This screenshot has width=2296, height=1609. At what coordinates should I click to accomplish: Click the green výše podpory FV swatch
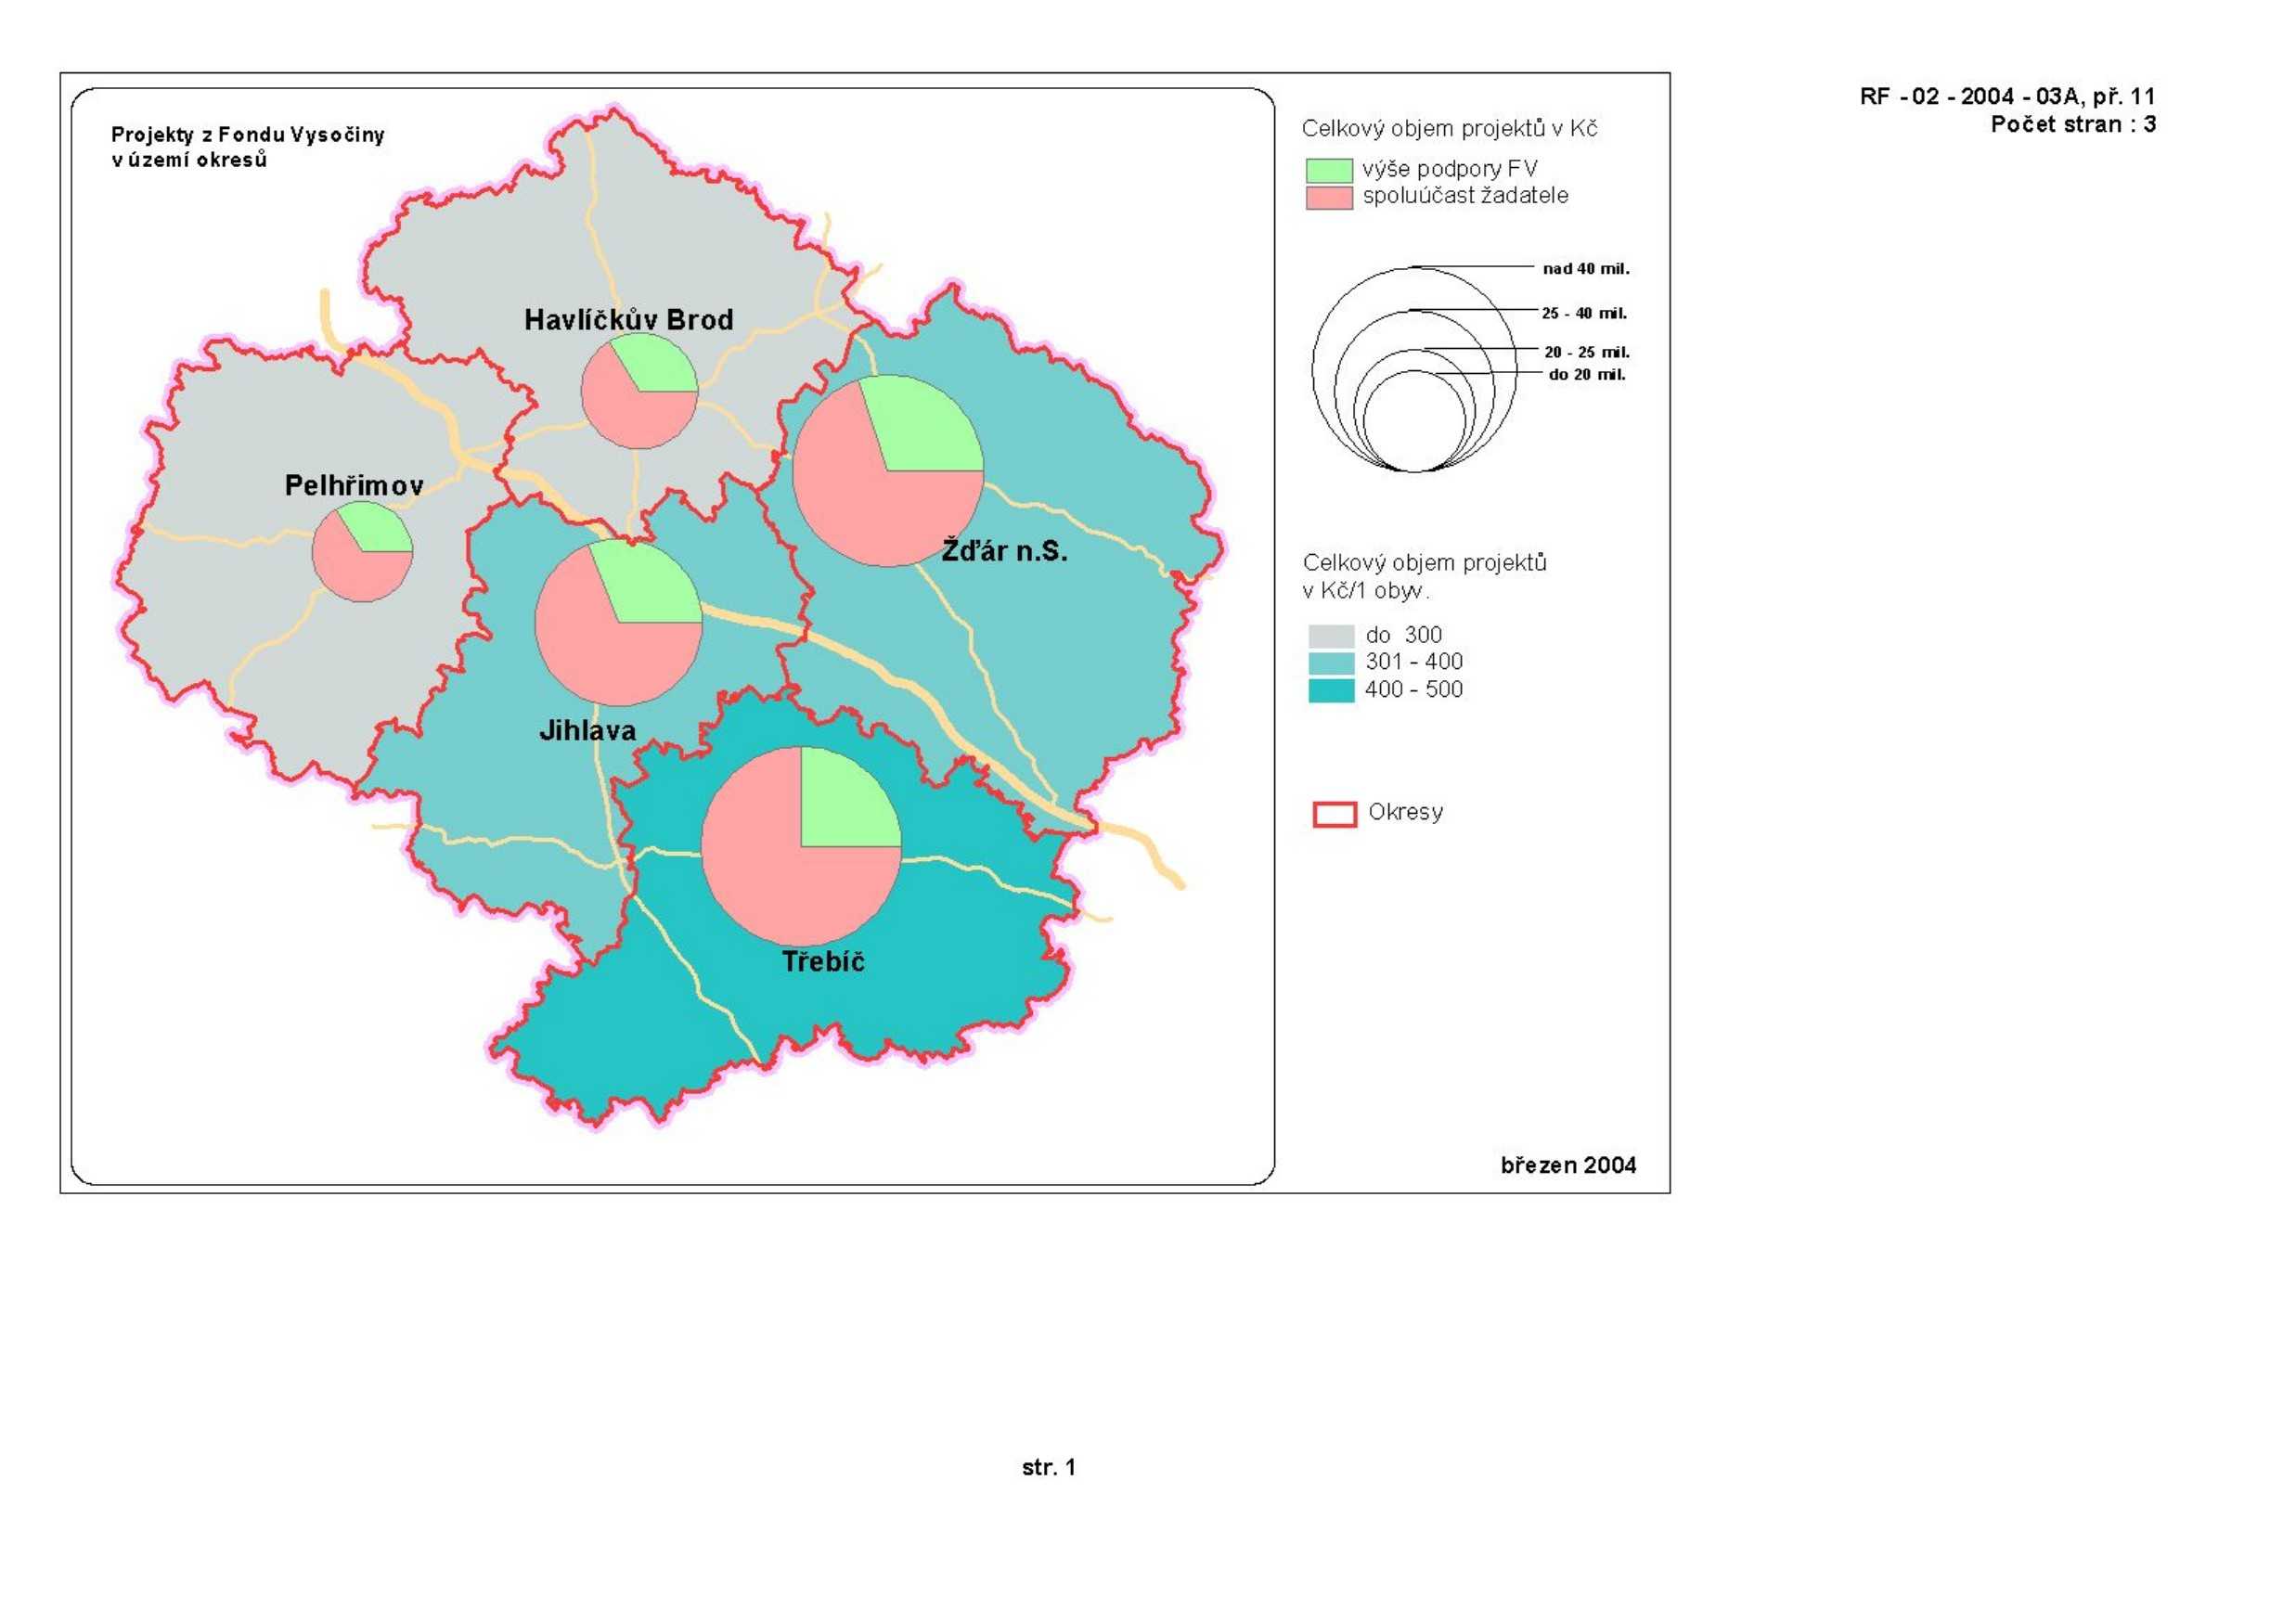(1329, 170)
